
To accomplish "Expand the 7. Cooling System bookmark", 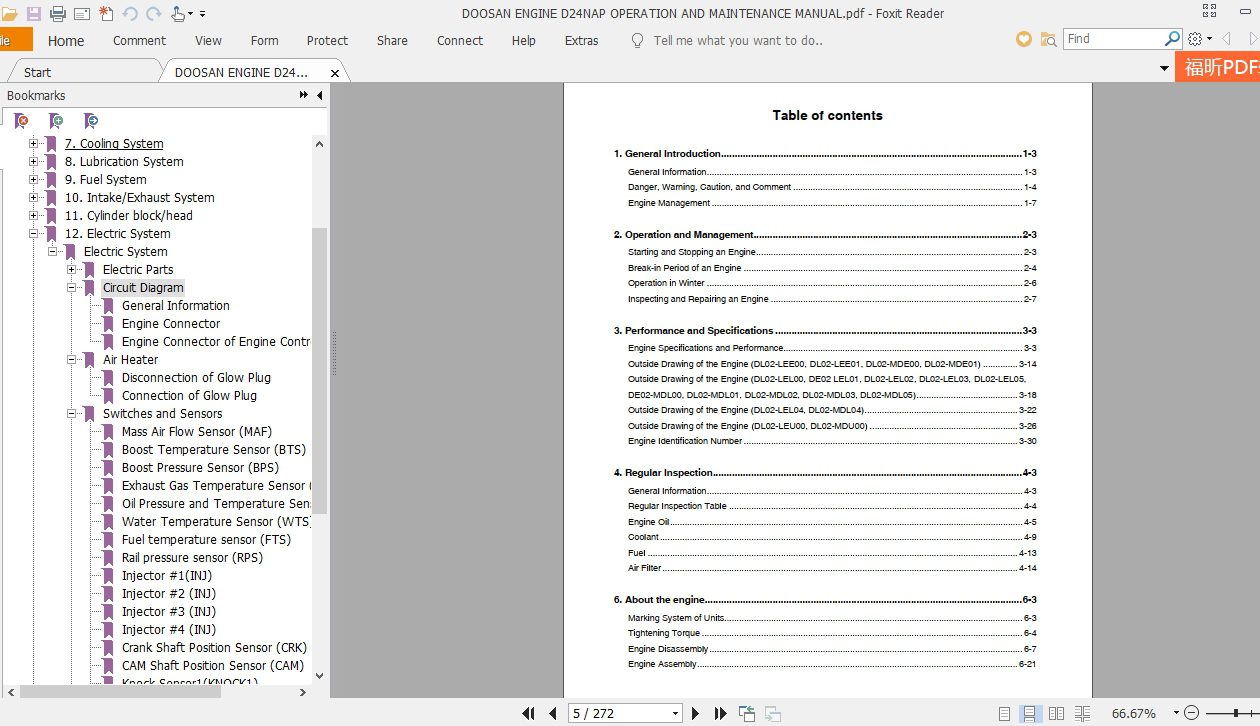I will 33,144.
